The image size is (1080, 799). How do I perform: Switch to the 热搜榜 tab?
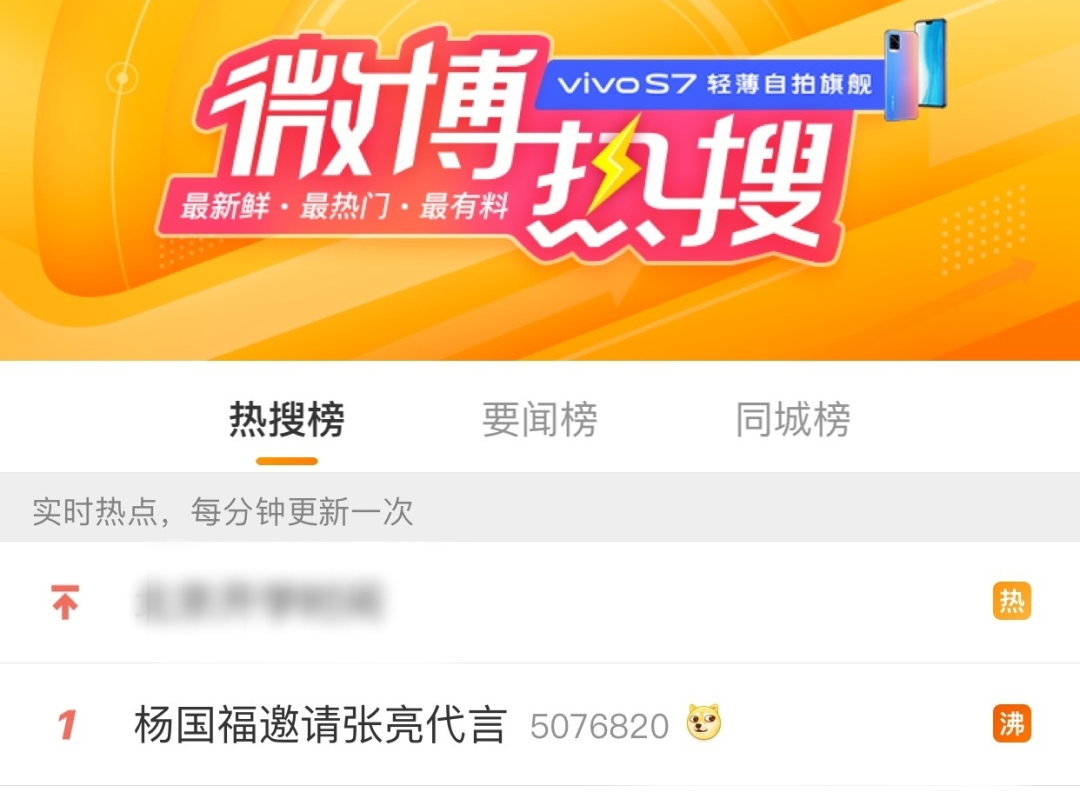(287, 419)
